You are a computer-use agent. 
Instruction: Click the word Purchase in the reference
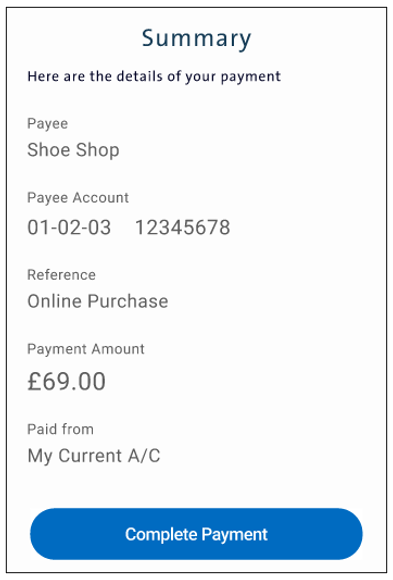coord(128,301)
